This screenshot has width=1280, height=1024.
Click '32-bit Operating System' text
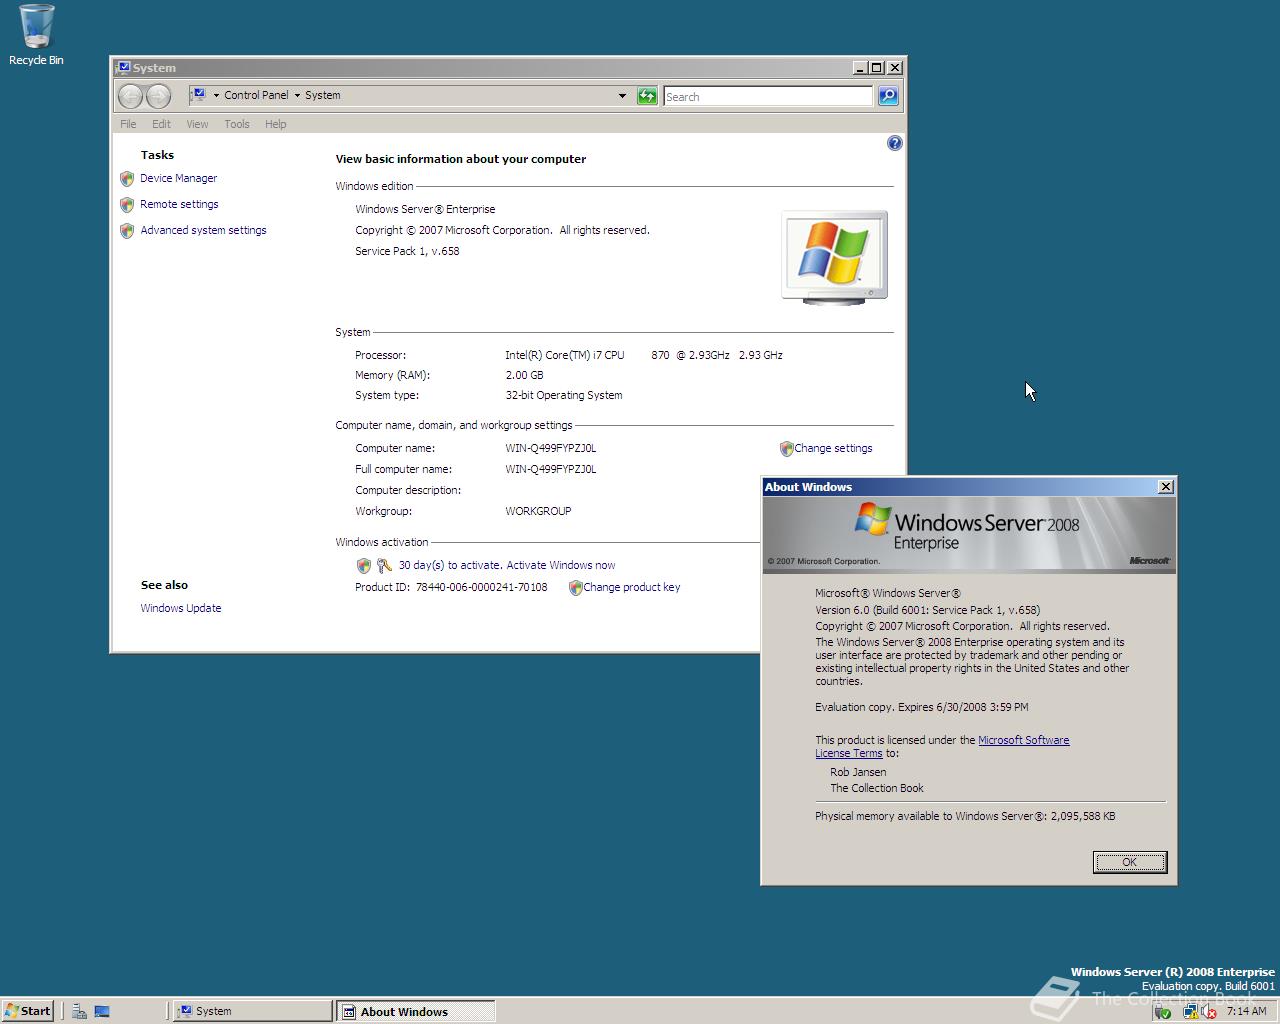pyautogui.click(x=564, y=395)
